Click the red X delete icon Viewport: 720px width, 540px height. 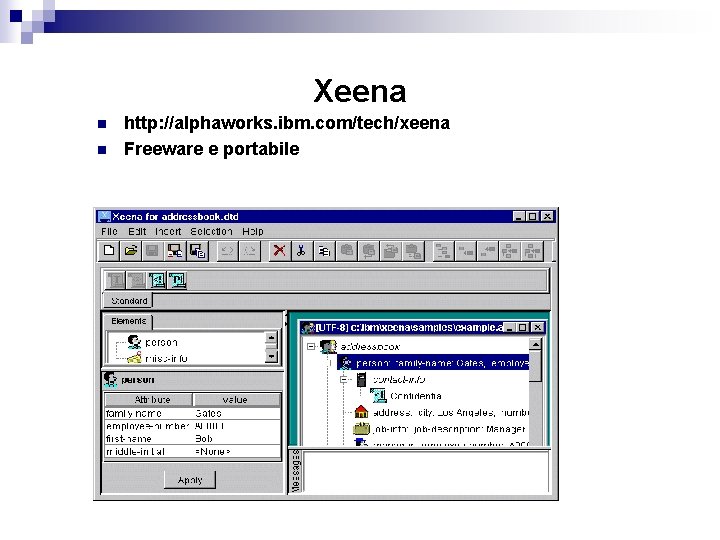point(279,251)
